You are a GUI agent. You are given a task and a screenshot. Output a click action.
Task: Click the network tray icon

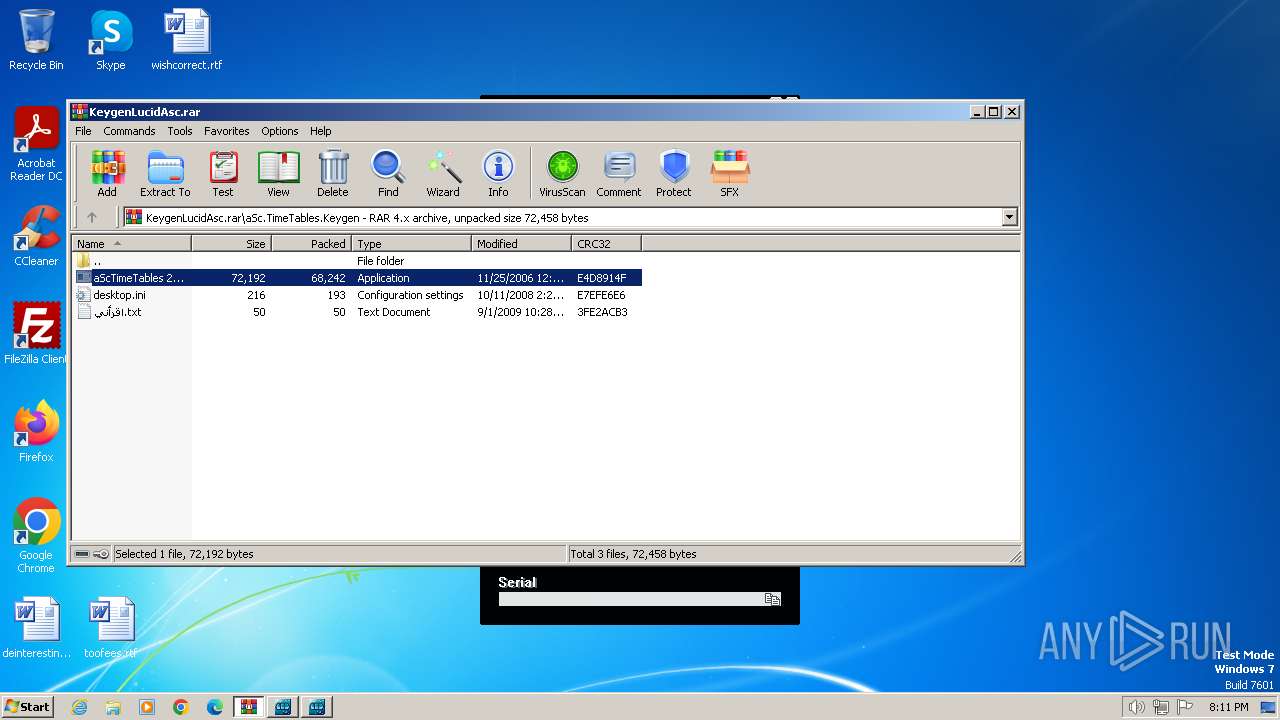coord(1159,707)
